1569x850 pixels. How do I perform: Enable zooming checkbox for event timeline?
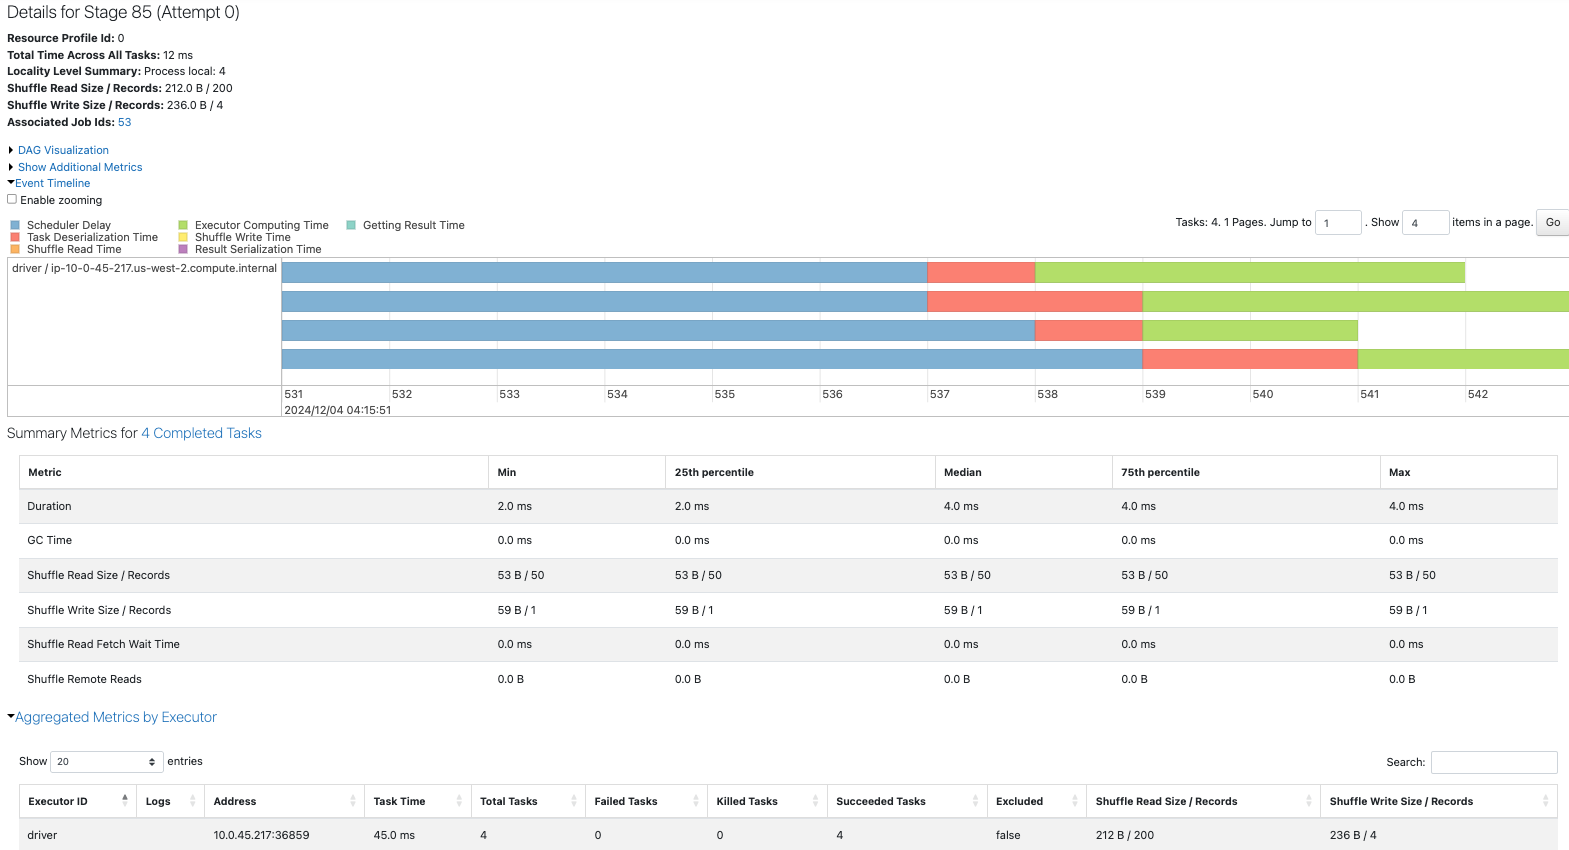click(12, 199)
